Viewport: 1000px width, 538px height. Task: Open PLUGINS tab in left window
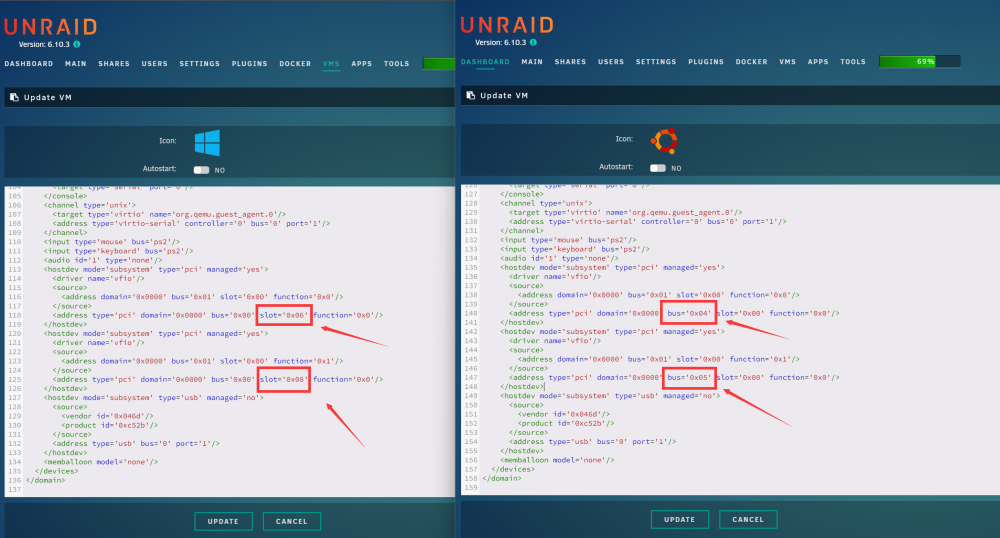point(249,64)
